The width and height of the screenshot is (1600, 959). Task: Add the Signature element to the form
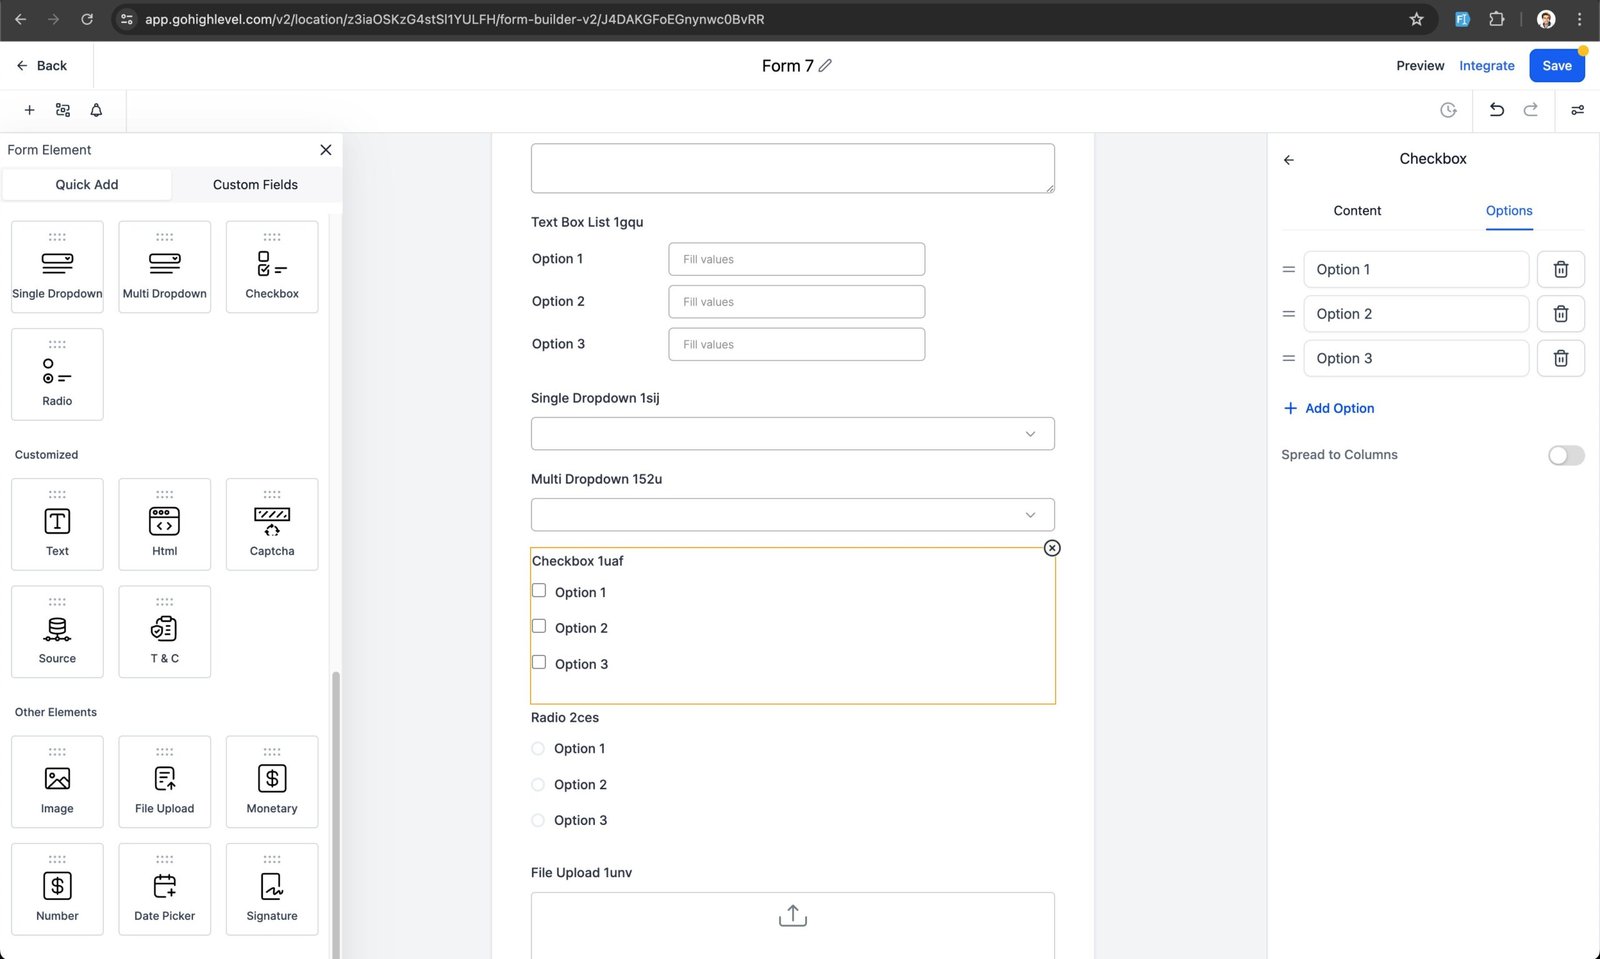tap(271, 889)
